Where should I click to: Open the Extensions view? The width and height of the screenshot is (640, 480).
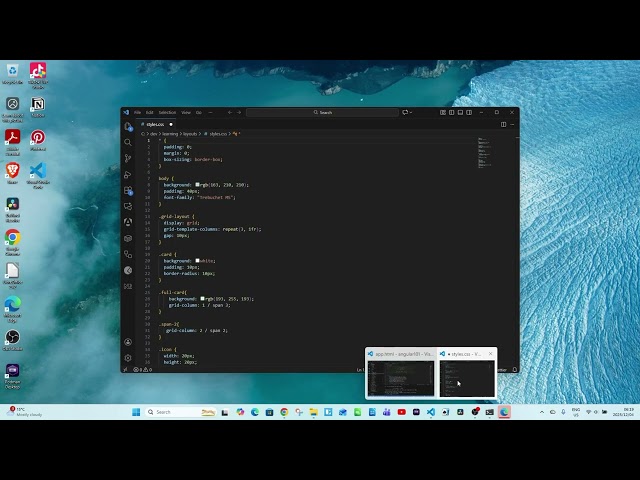coord(128,190)
